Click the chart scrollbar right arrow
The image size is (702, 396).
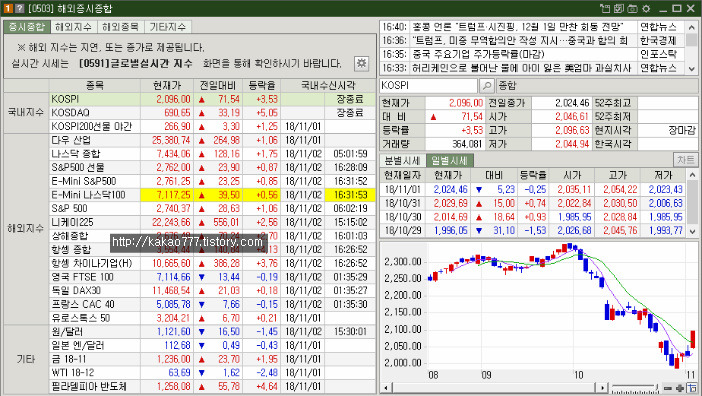(603, 388)
